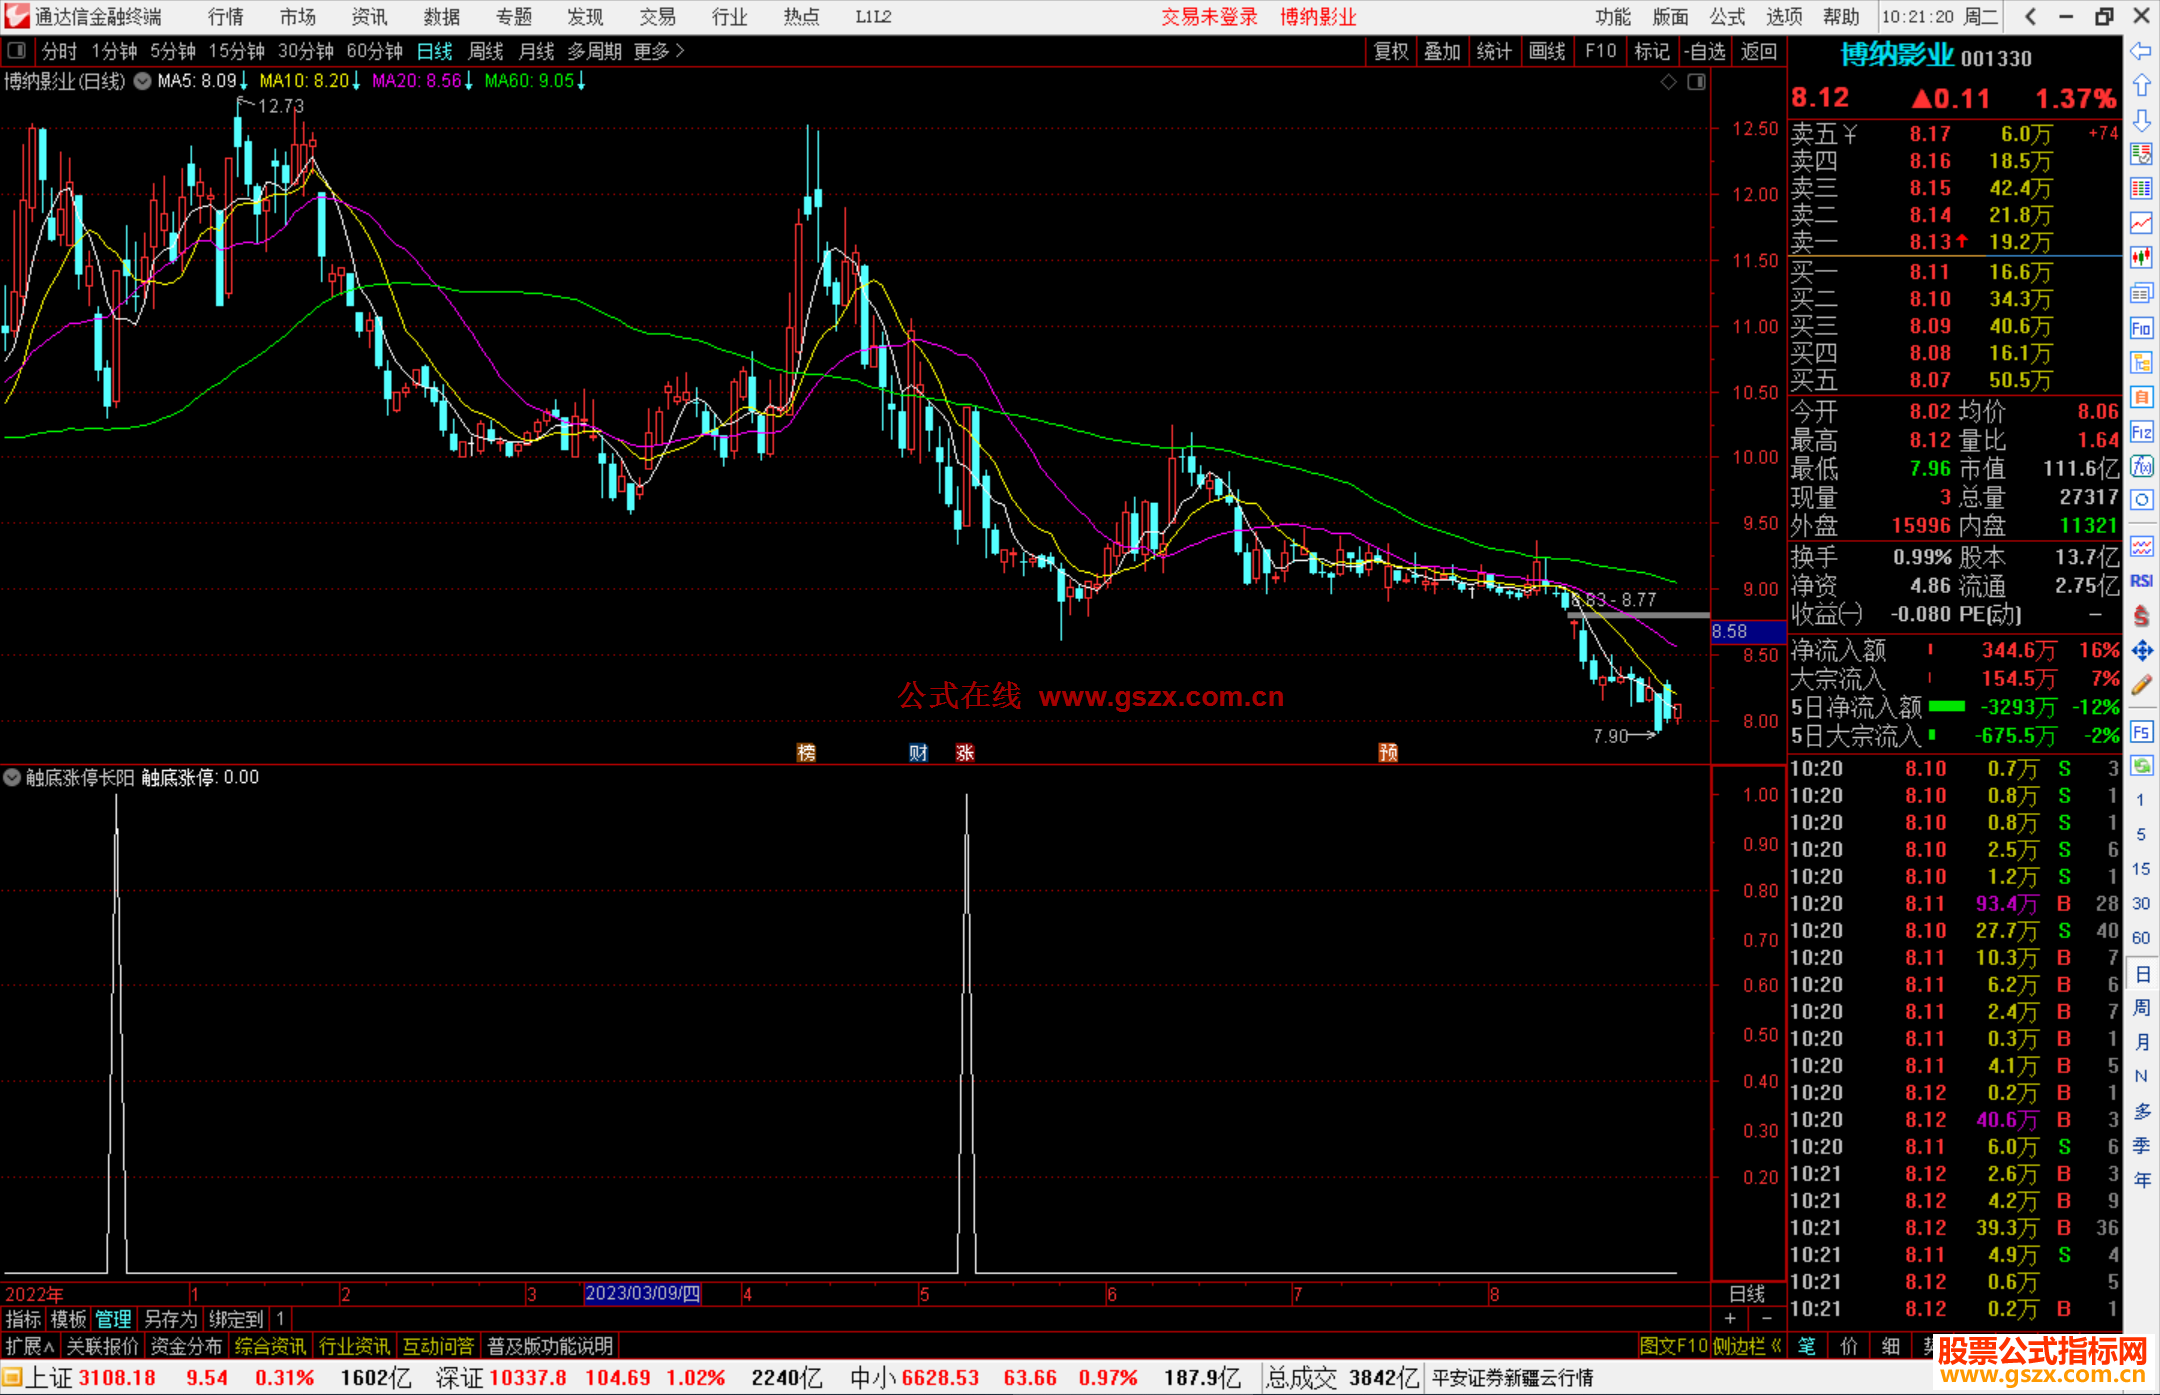Switch to 周线 period tab

tap(486, 51)
